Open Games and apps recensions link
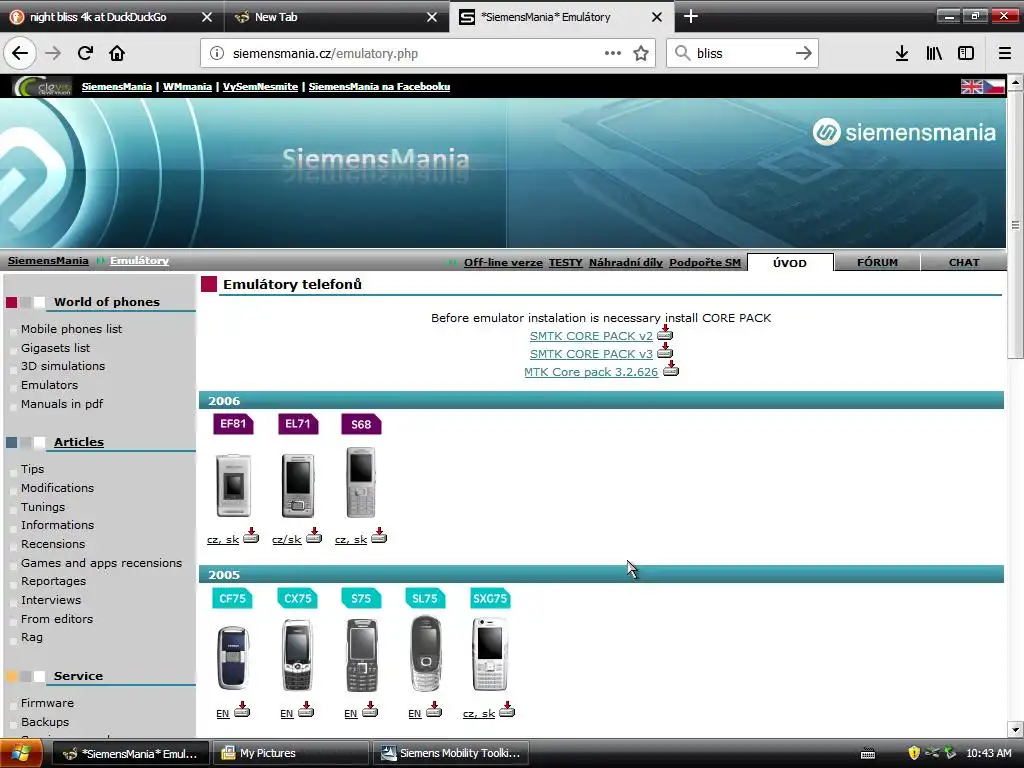Screen dimensions: 1024x768 click(101, 562)
